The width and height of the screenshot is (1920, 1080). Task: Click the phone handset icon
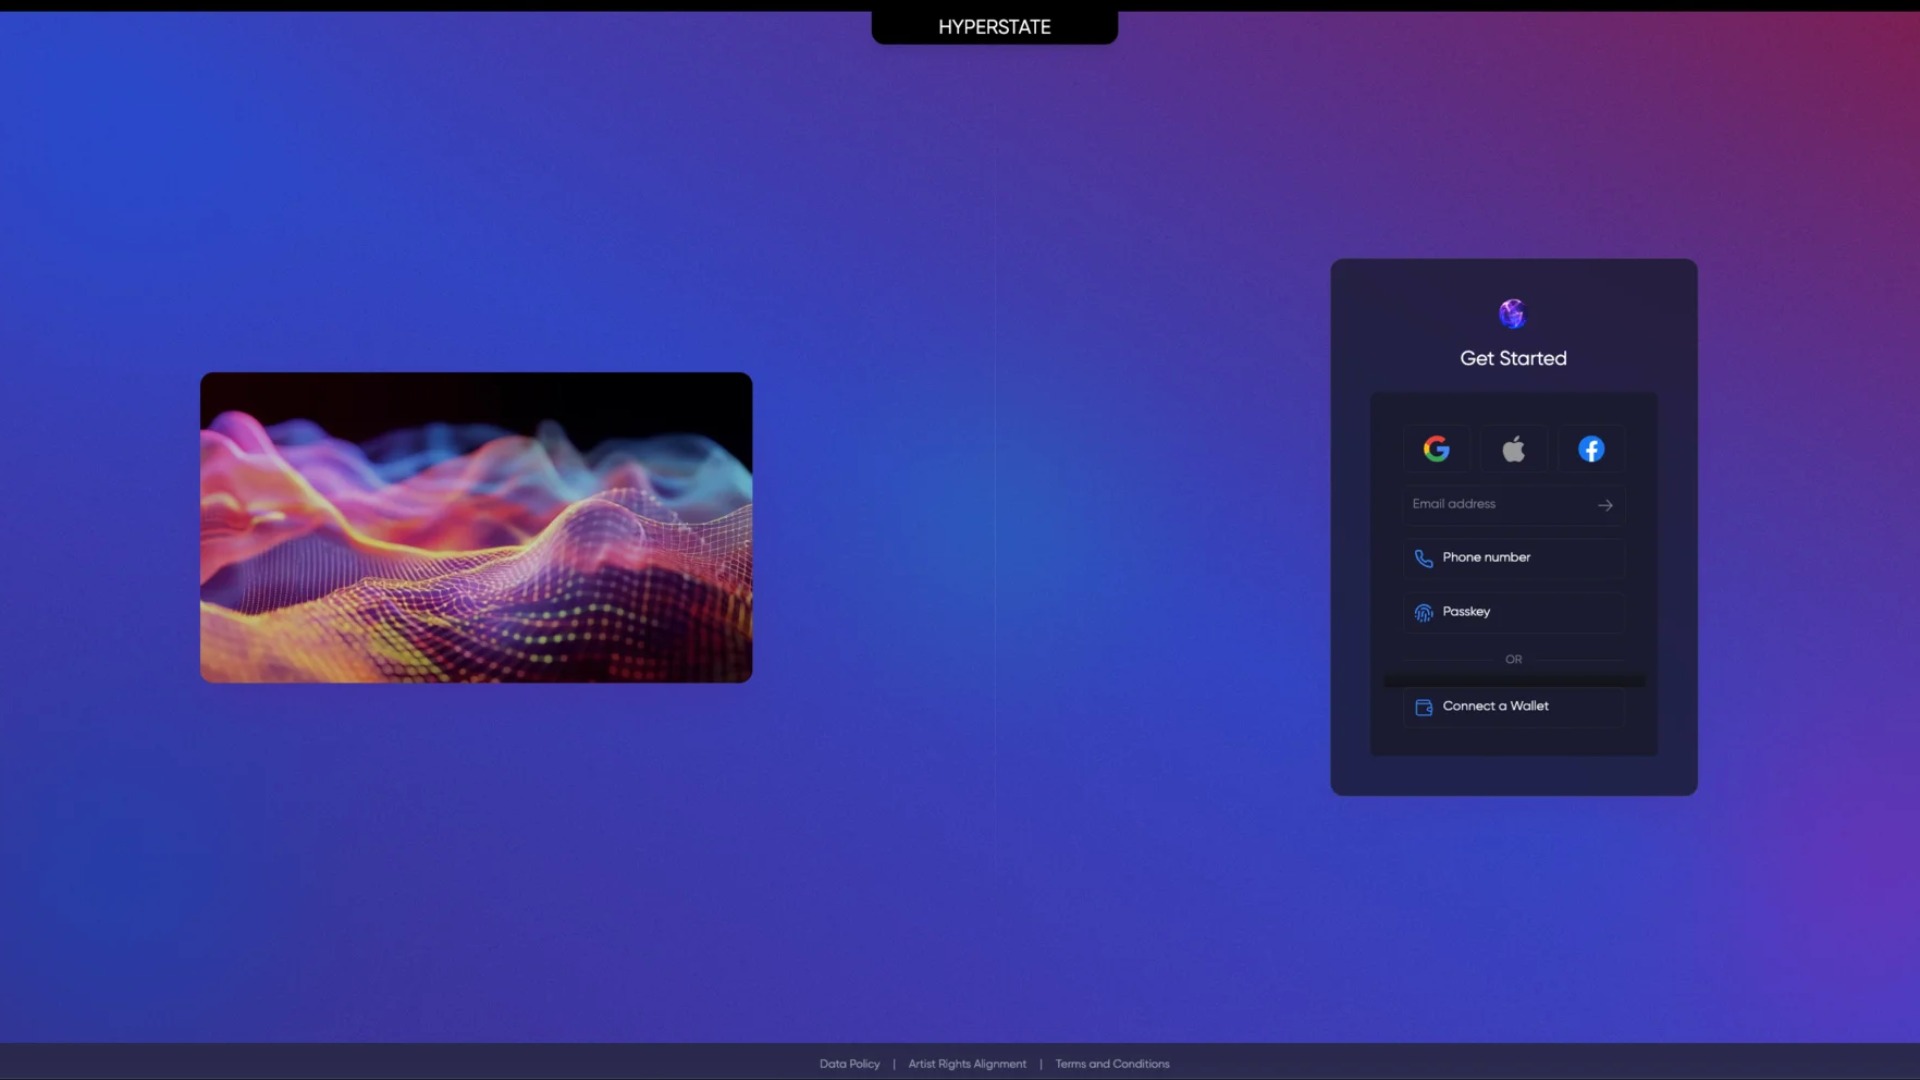1423,558
